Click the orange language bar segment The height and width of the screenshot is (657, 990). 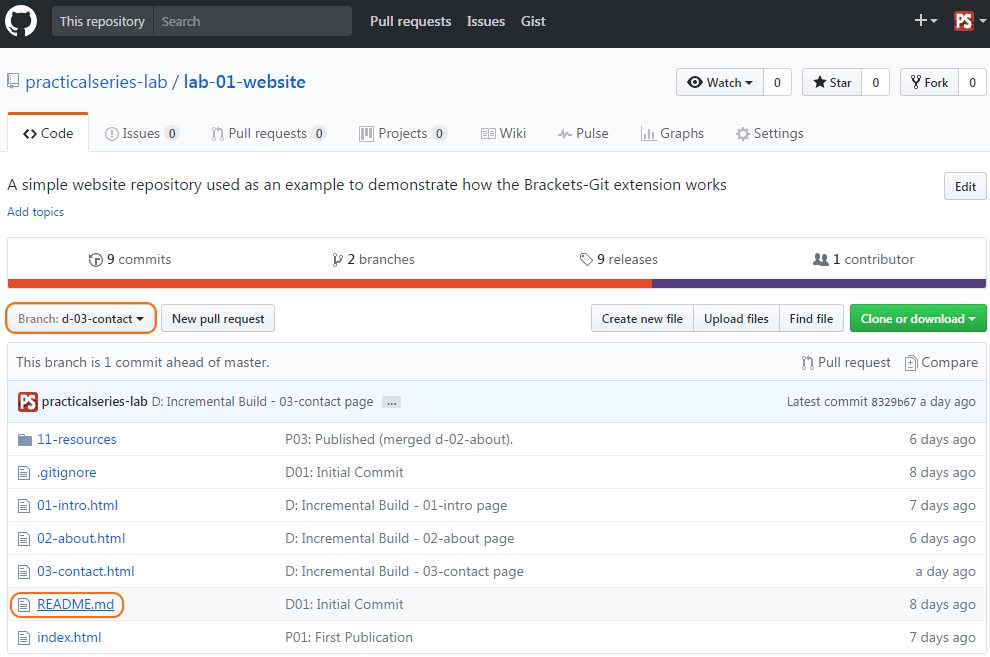(x=330, y=283)
